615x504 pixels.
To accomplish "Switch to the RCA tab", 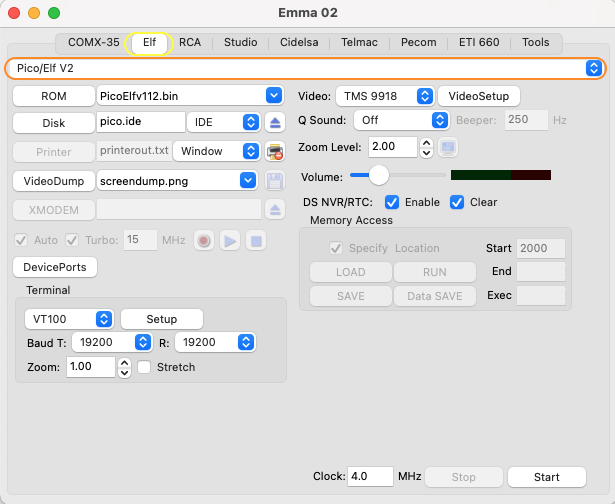I will (190, 42).
